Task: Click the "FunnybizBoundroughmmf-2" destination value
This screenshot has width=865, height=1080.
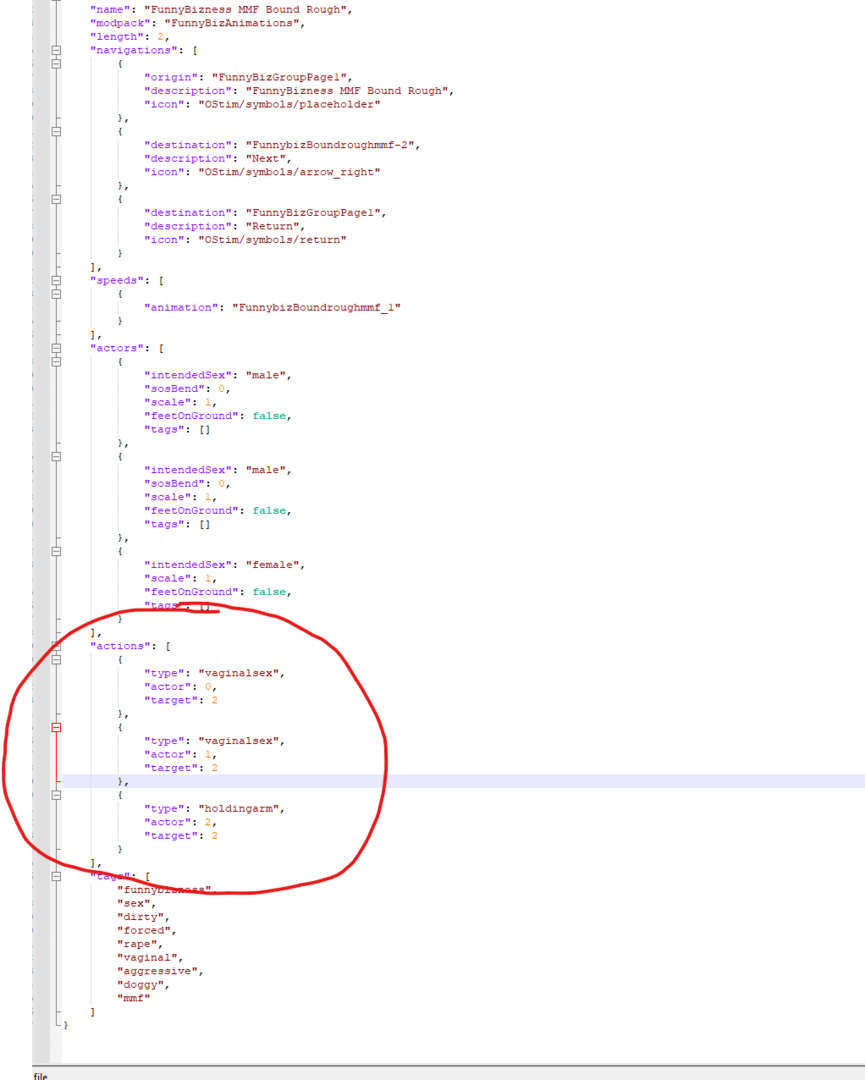Action: 330,145
